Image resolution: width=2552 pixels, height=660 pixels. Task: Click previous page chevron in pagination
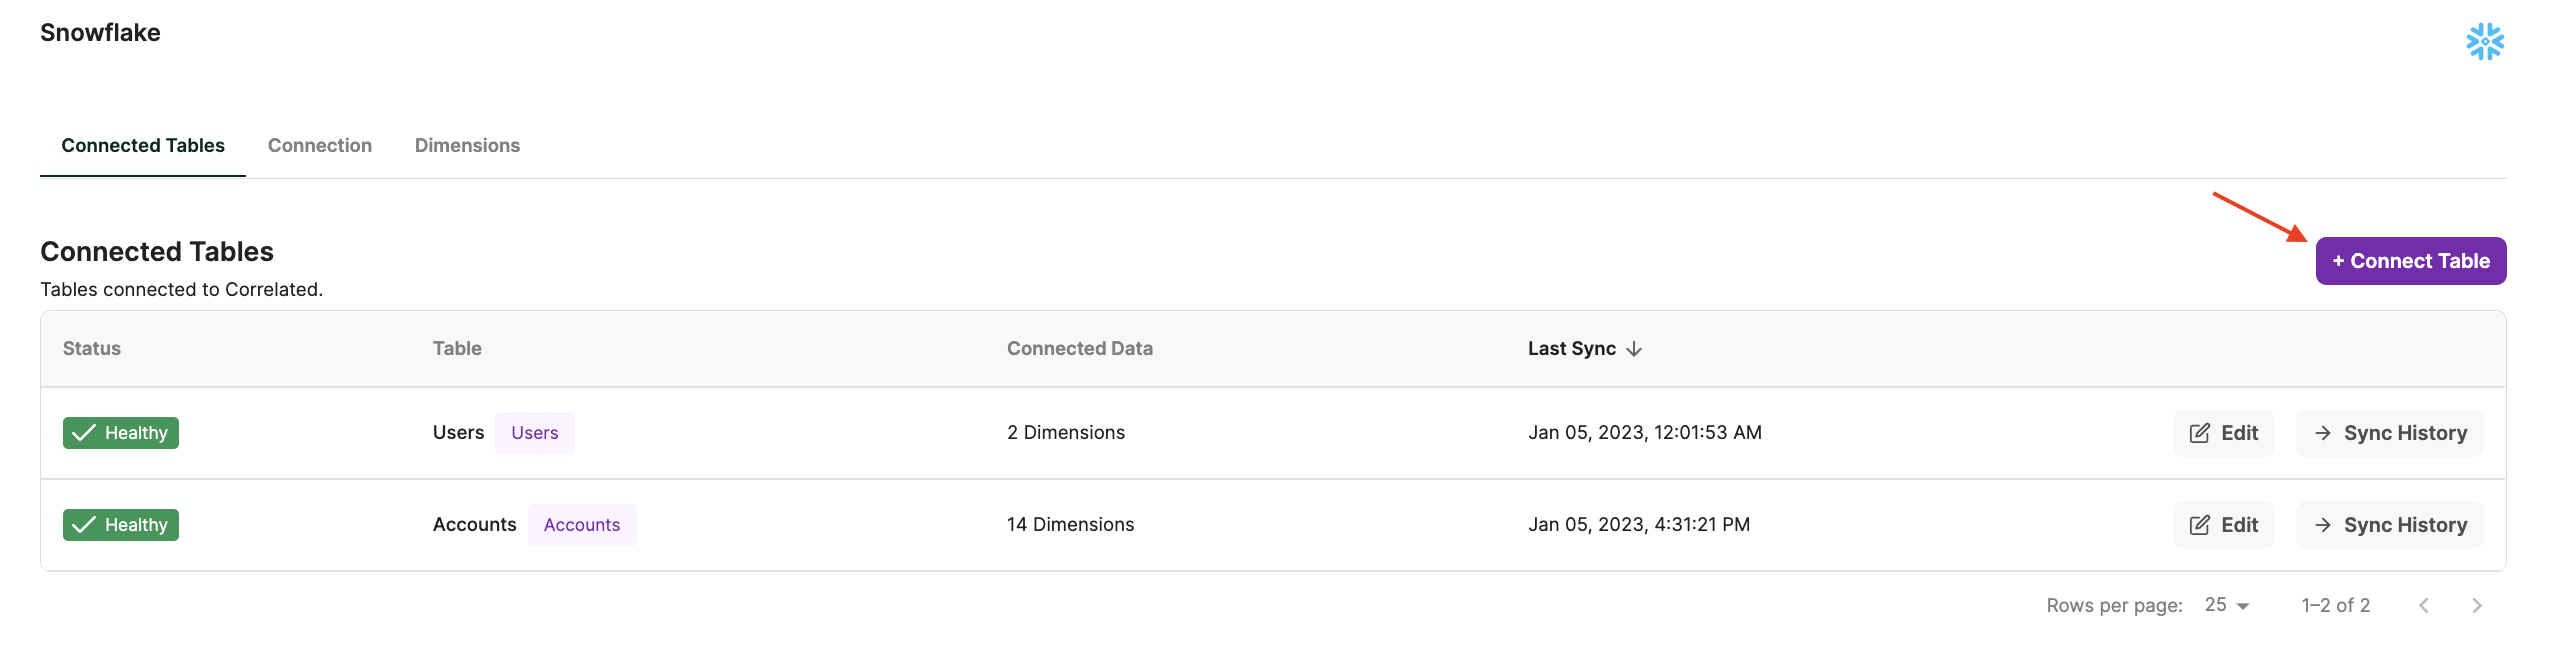pos(2423,606)
